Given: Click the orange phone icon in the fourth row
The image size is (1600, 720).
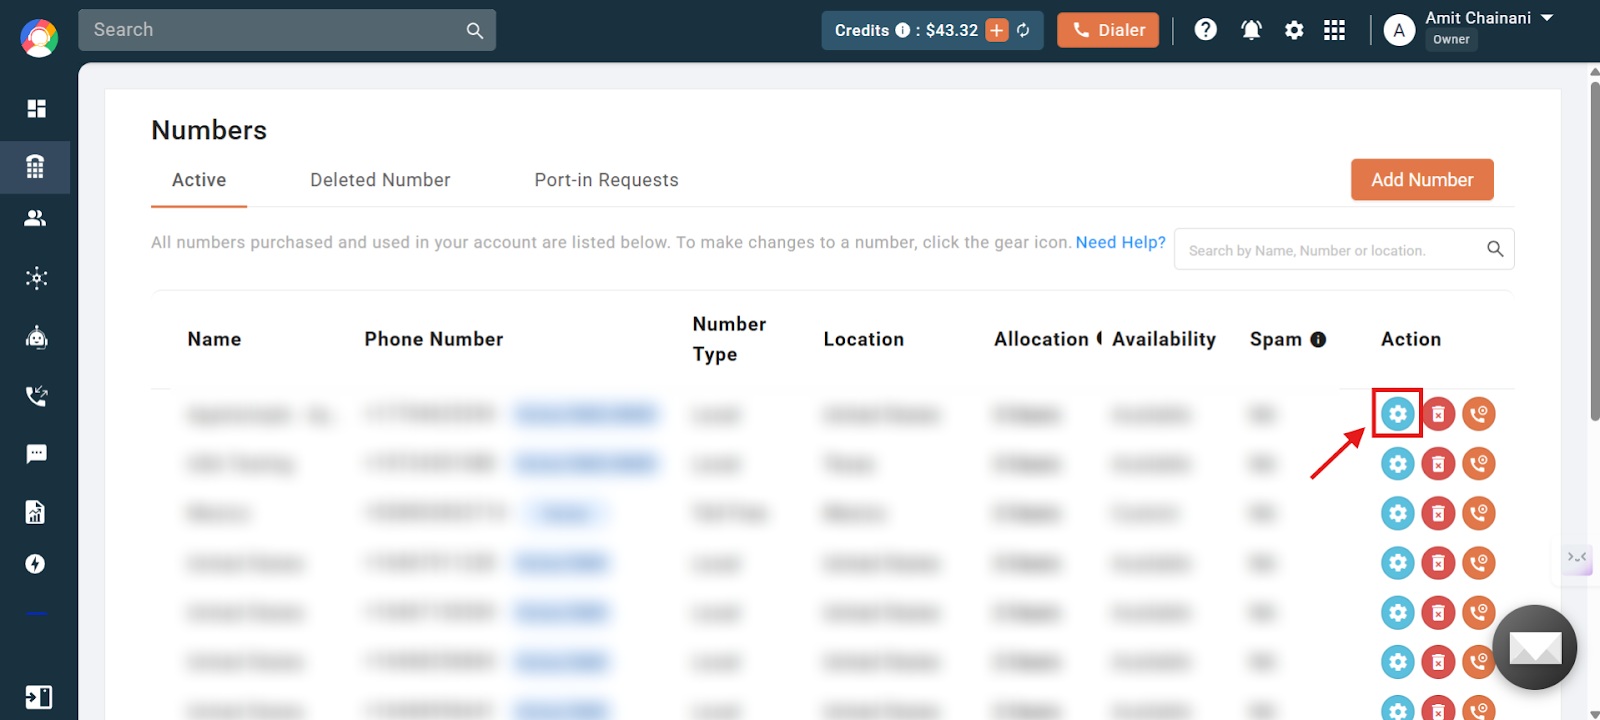Looking at the screenshot, I should 1479,563.
